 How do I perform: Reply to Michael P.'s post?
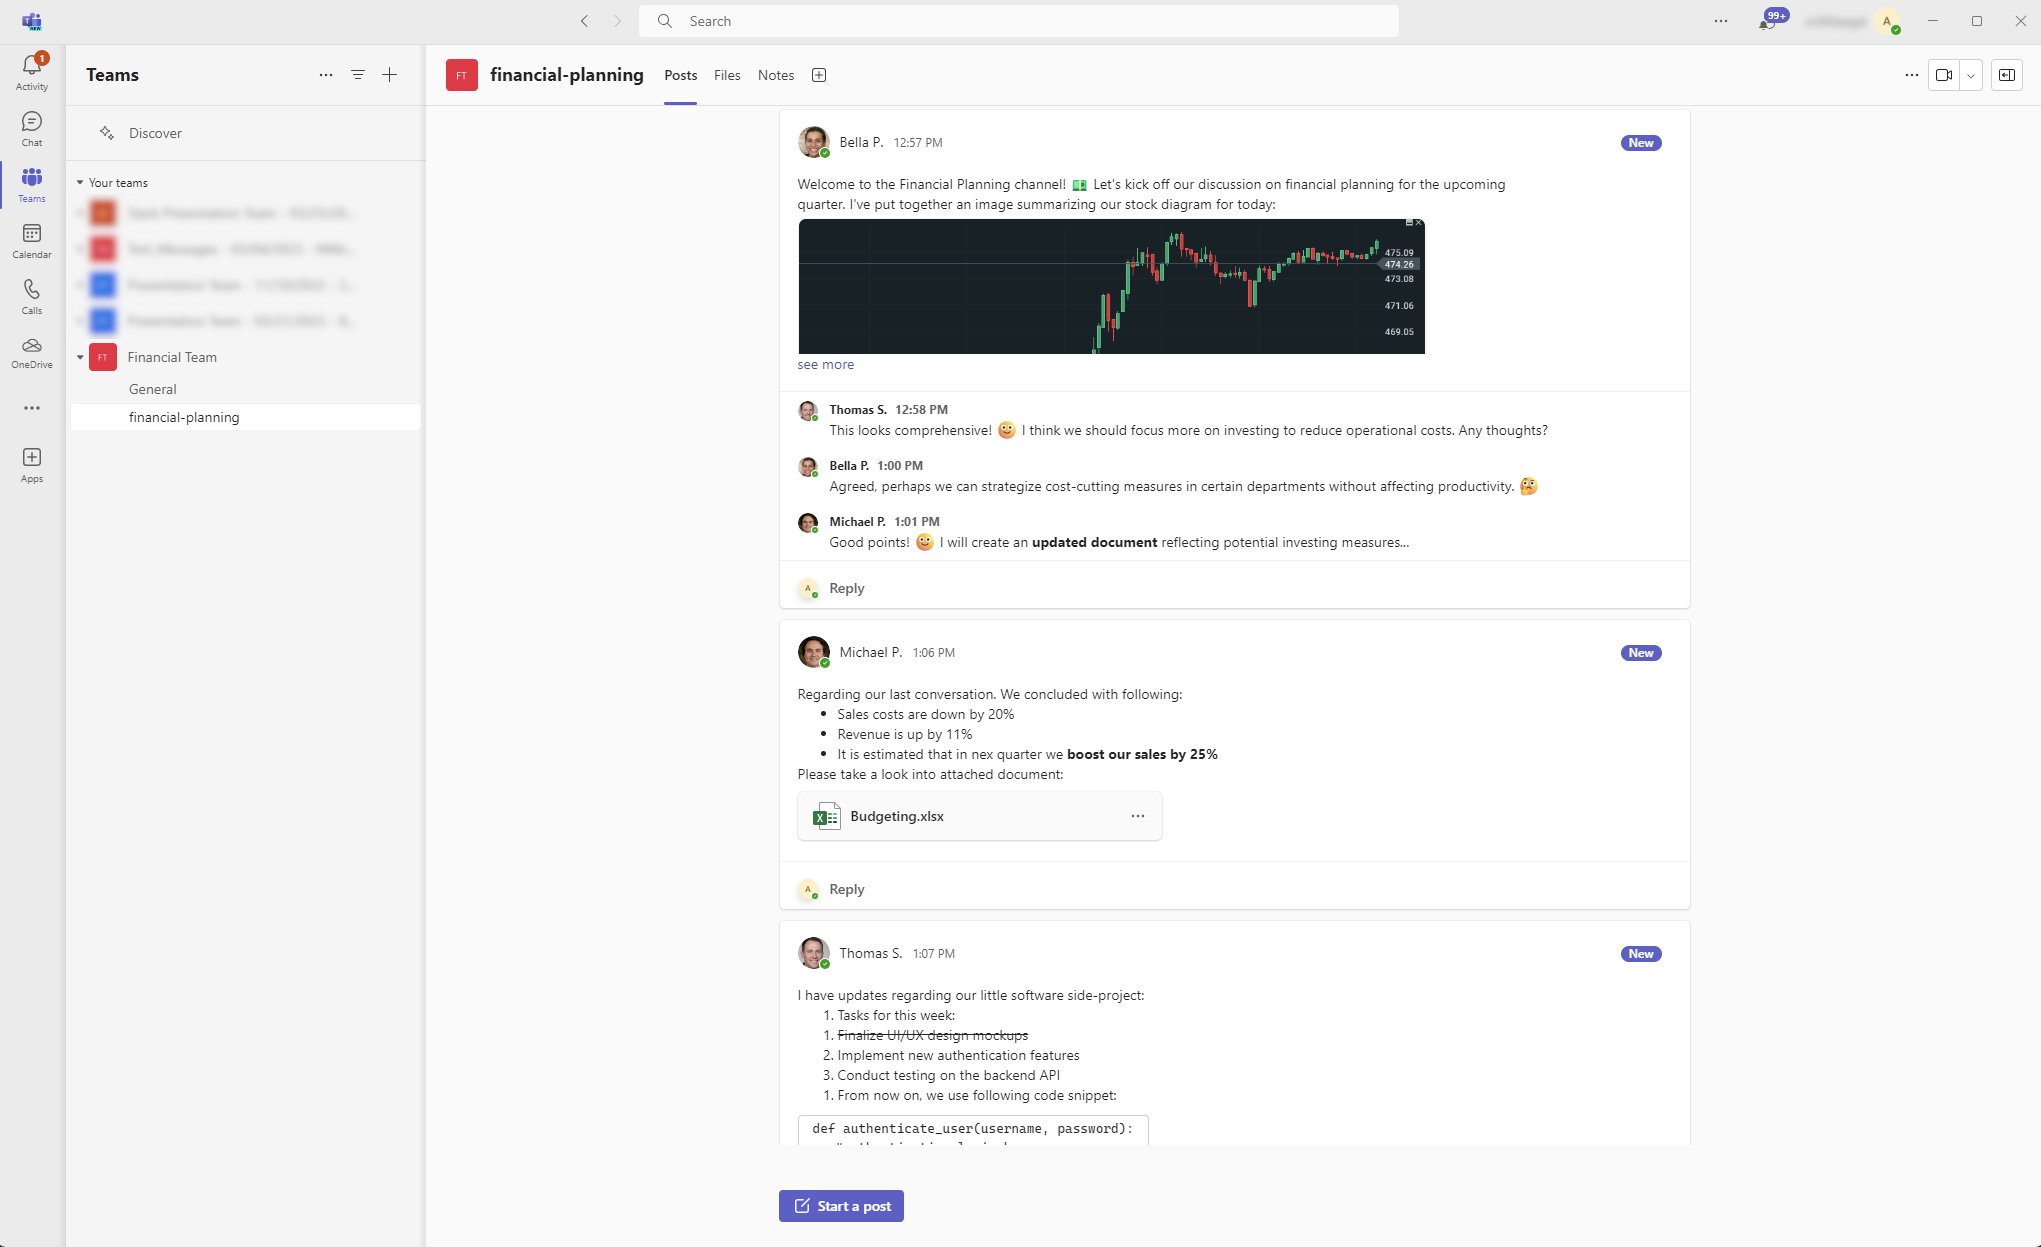pos(847,889)
